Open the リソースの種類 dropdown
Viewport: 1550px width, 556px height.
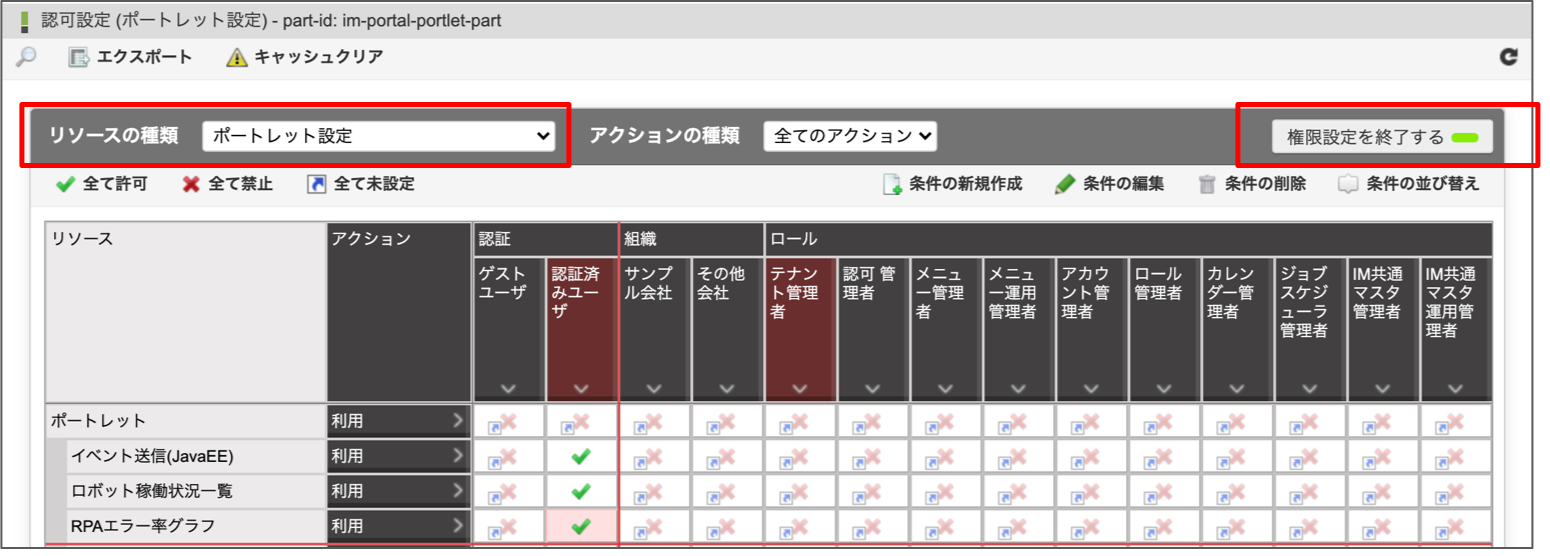pos(378,136)
